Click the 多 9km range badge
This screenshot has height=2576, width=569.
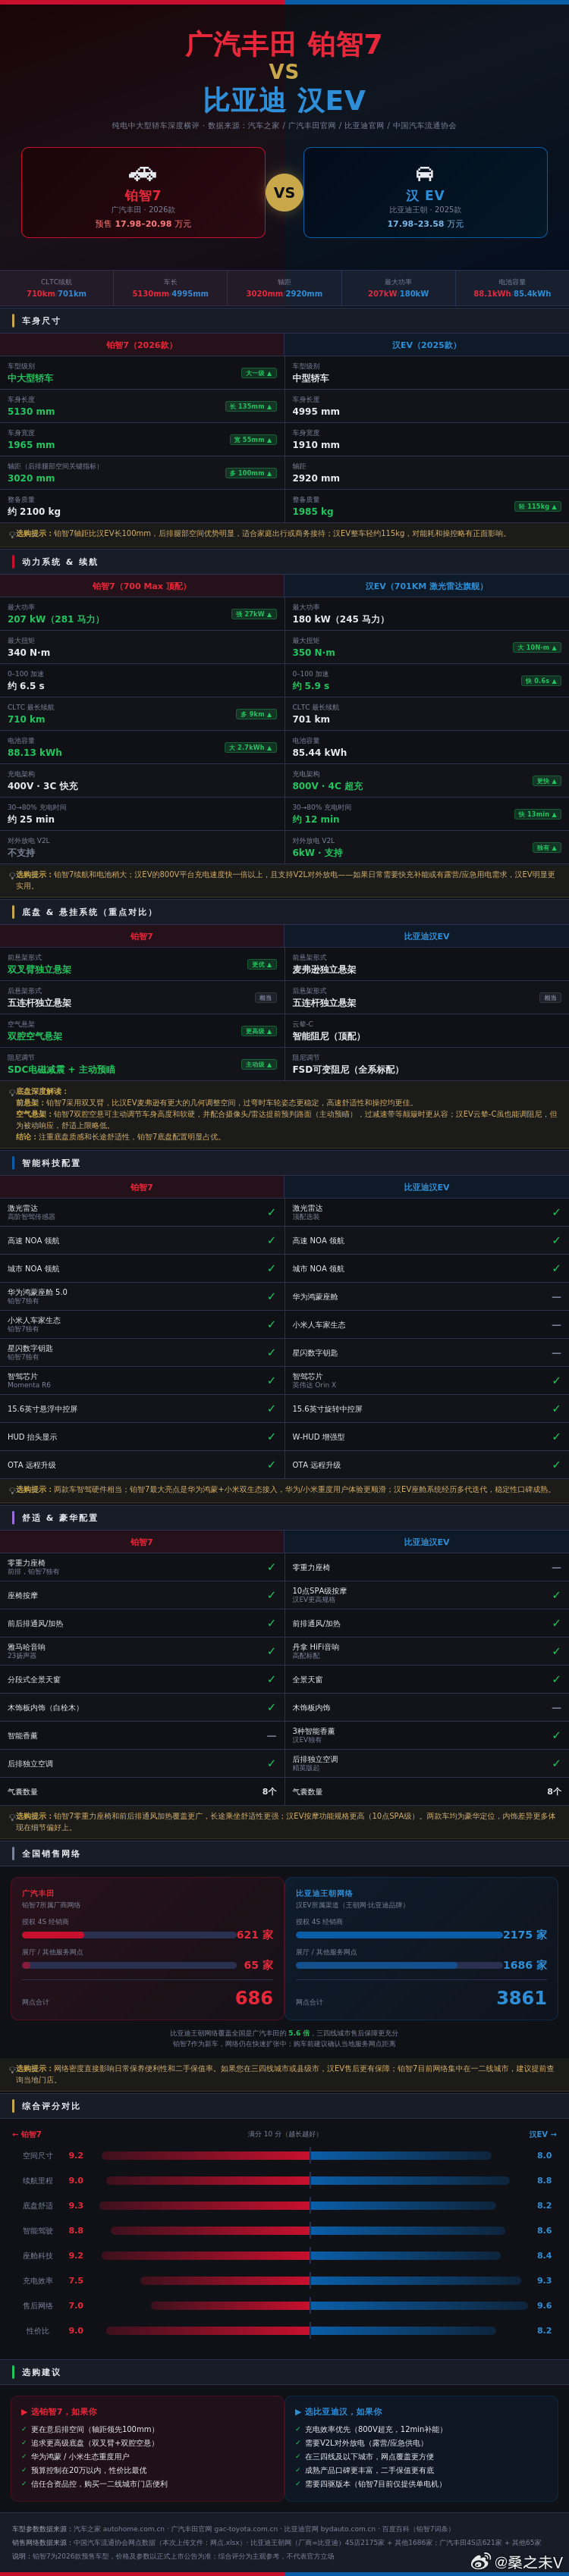[256, 714]
